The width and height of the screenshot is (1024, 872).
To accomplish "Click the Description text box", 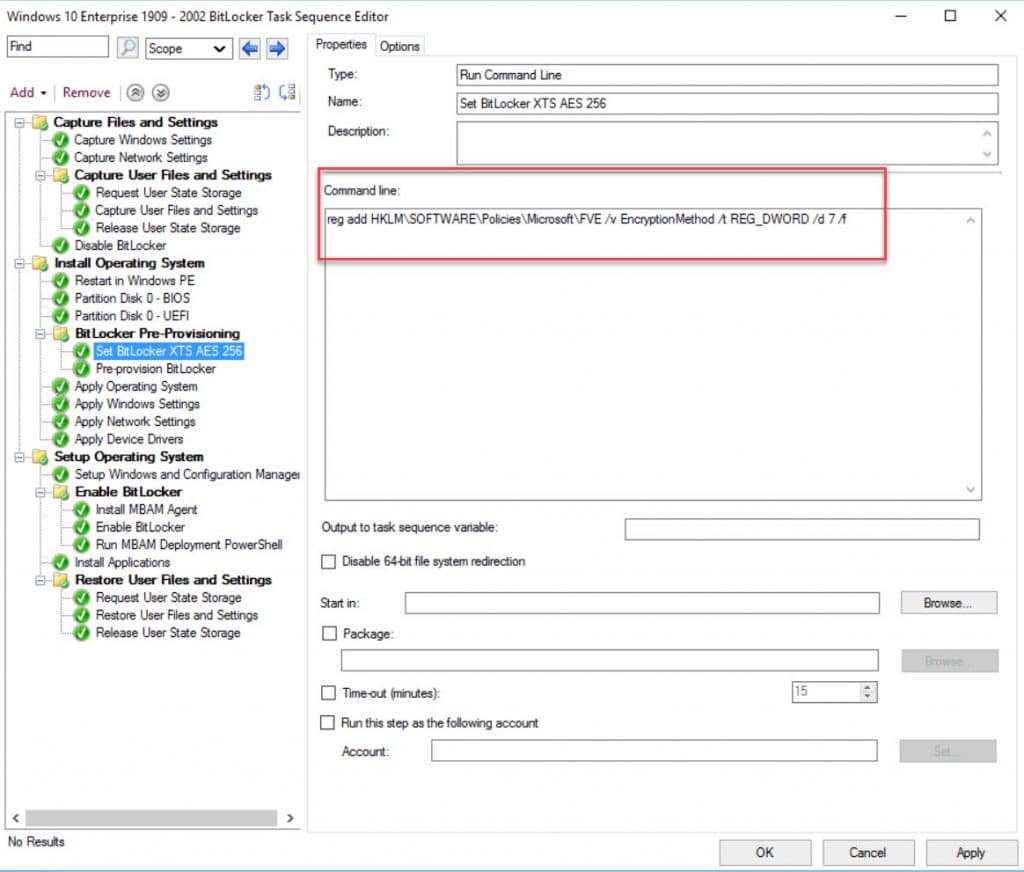I will point(727,143).
